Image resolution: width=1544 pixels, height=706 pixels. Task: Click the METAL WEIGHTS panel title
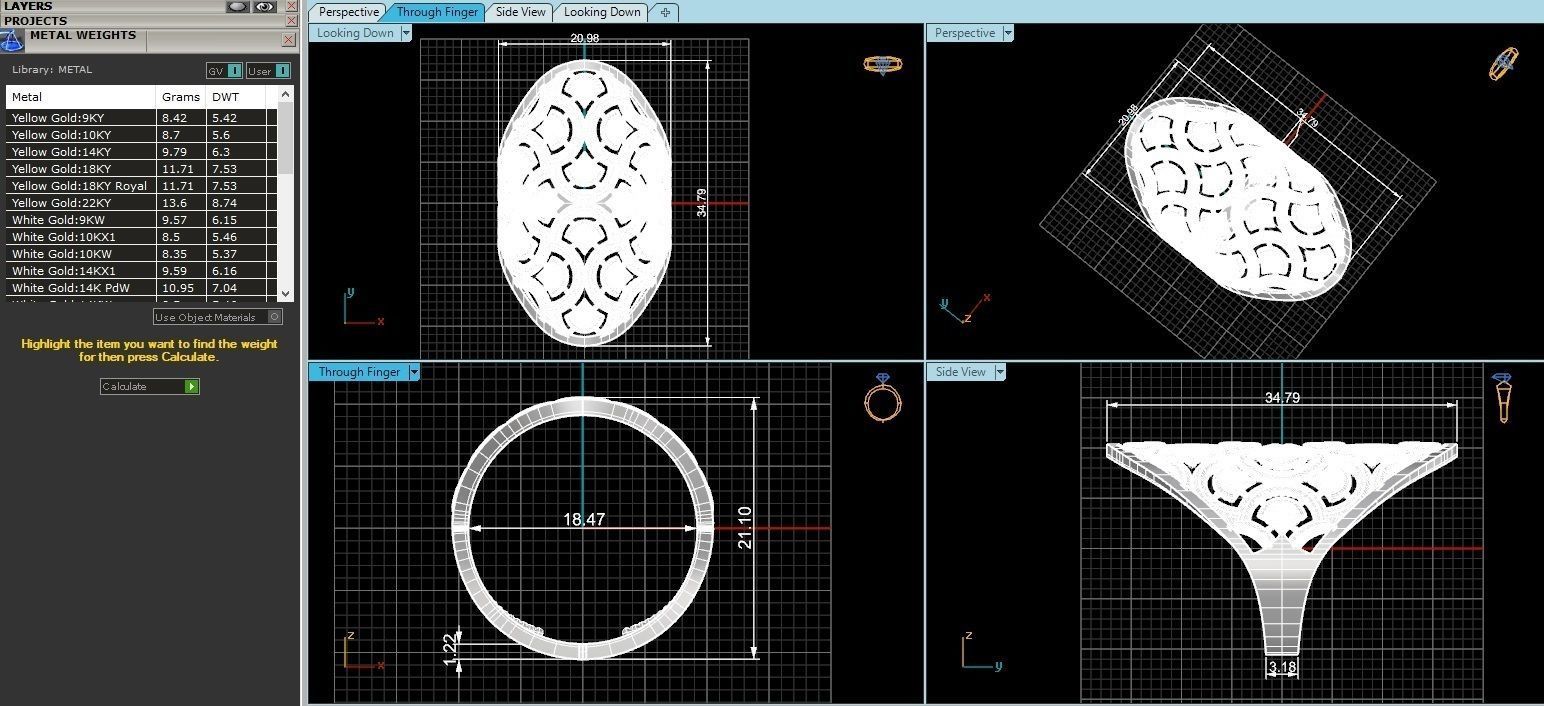coord(83,35)
